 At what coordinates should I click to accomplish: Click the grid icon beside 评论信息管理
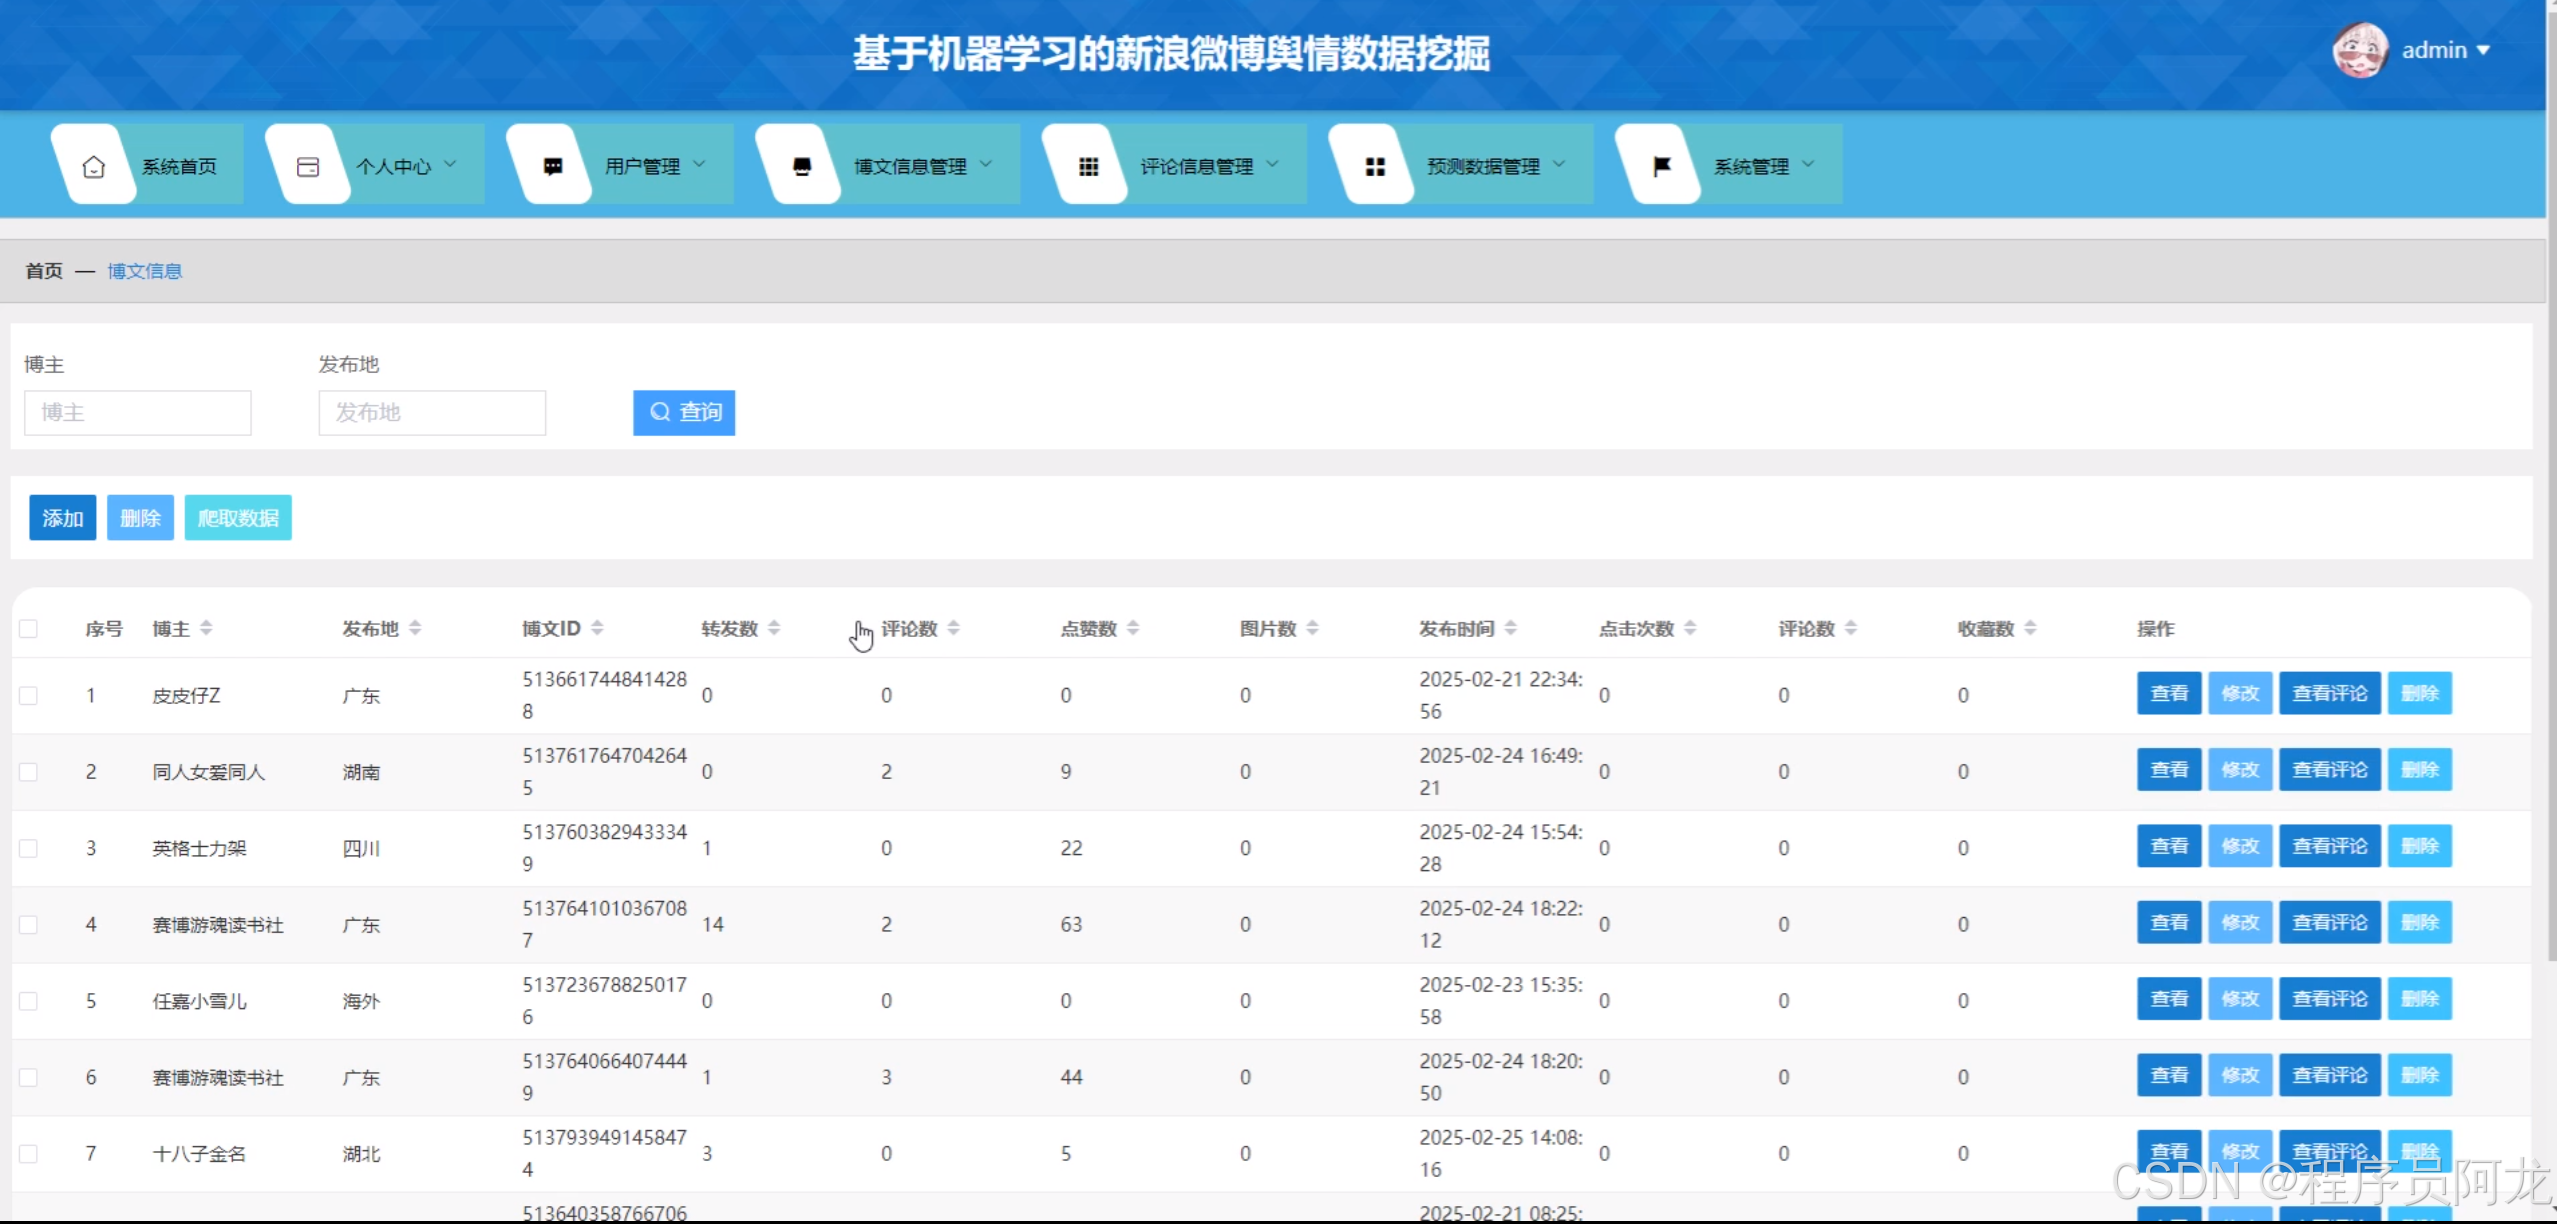click(x=1088, y=166)
